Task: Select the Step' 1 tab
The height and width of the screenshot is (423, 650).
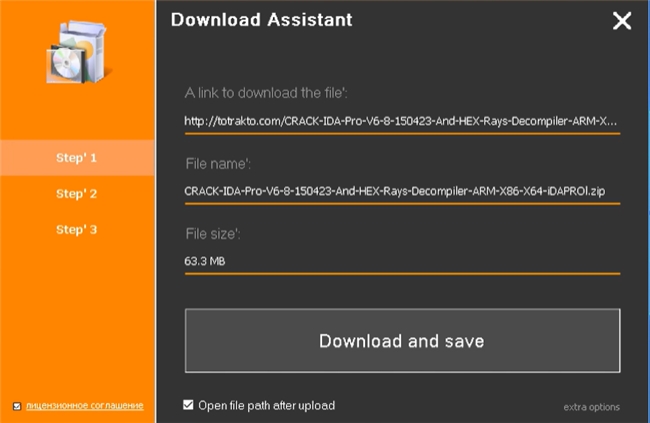Action: (x=77, y=158)
